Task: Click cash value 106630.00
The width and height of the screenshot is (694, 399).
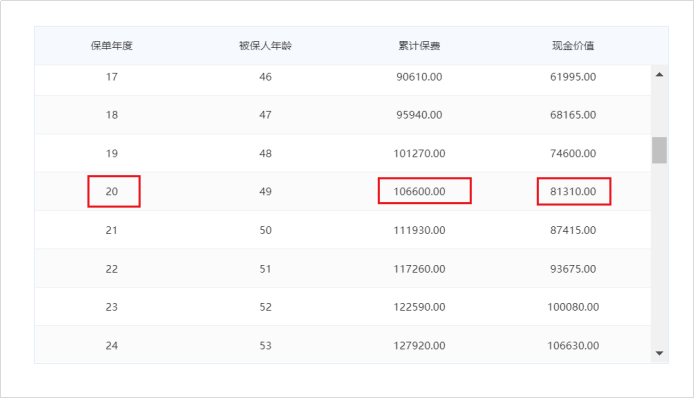Action: point(573,346)
